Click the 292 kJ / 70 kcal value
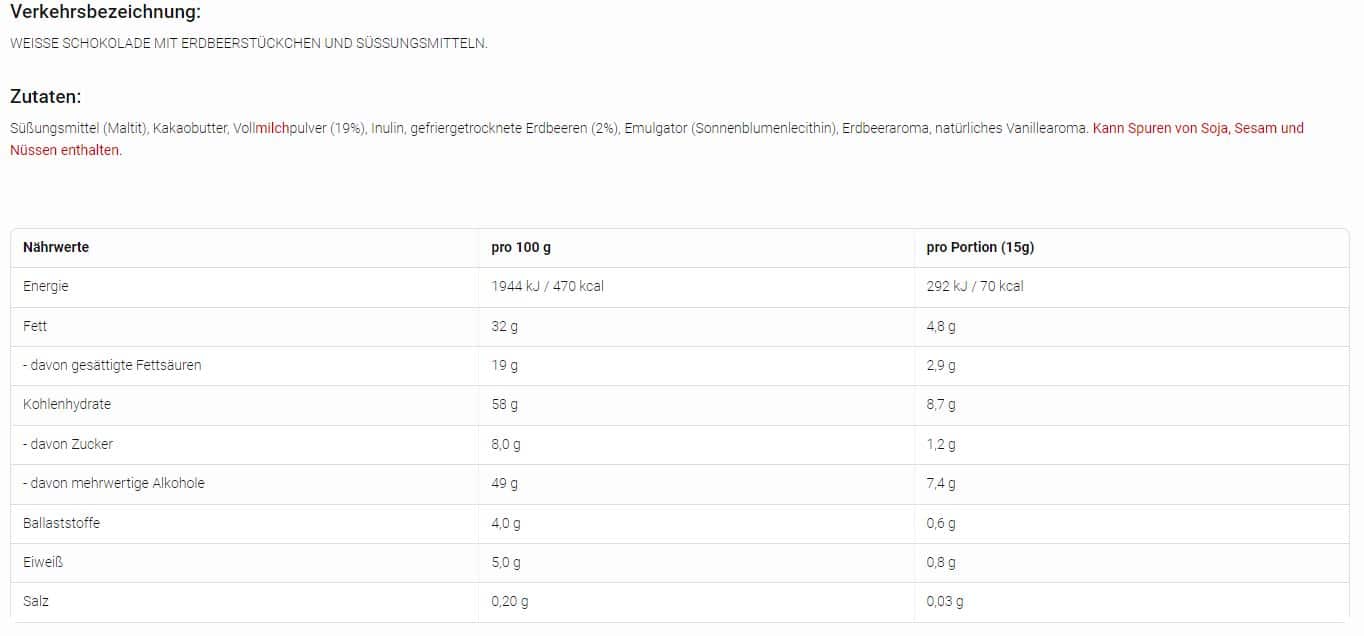The image size is (1364, 636). [975, 286]
